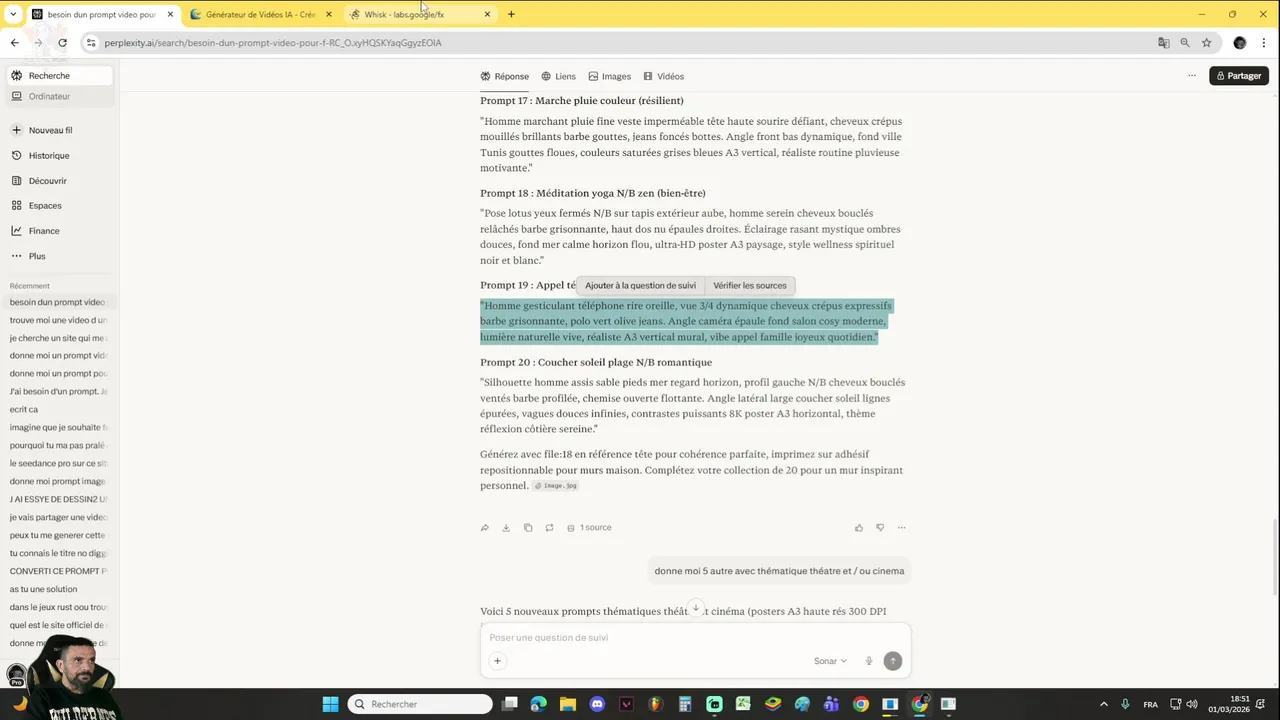Bookmark this page with the star icon
1280x720 pixels.
[x=1207, y=43]
